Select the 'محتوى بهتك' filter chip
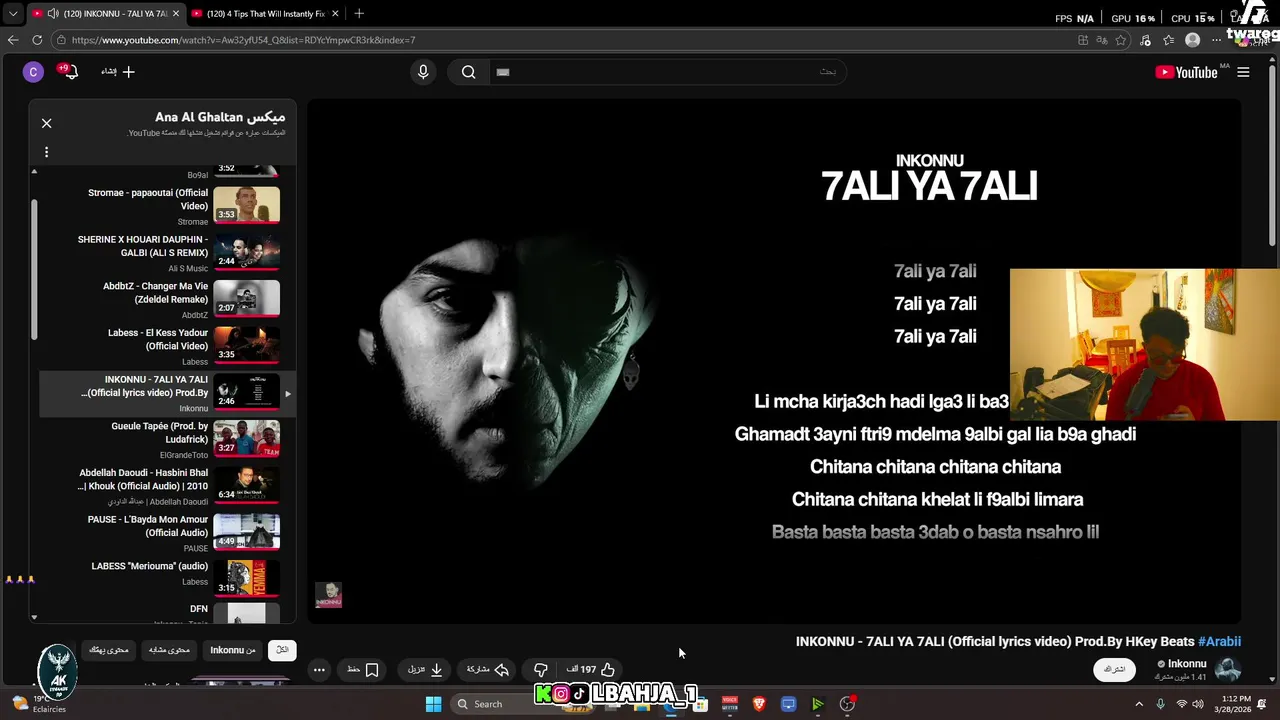 [x=109, y=650]
